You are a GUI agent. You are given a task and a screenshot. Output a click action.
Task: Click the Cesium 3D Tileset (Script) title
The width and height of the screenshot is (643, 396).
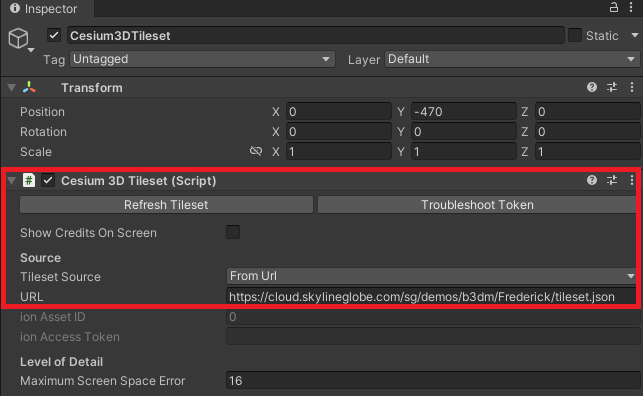click(139, 181)
